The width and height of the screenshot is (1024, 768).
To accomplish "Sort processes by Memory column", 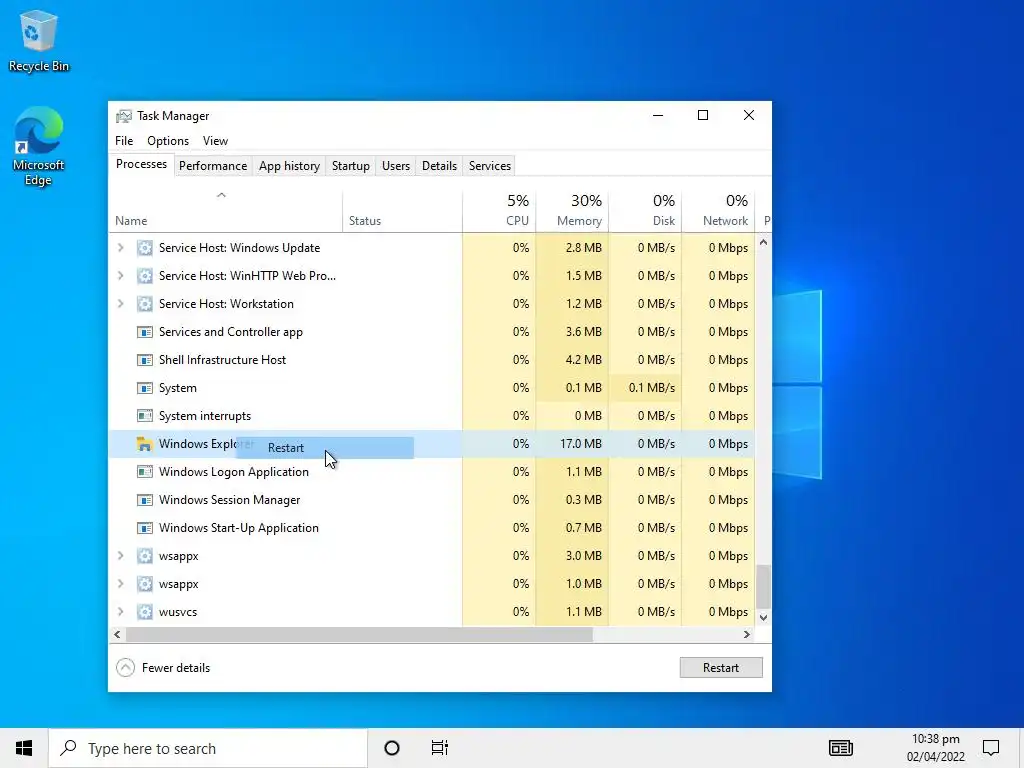I will coord(572,211).
